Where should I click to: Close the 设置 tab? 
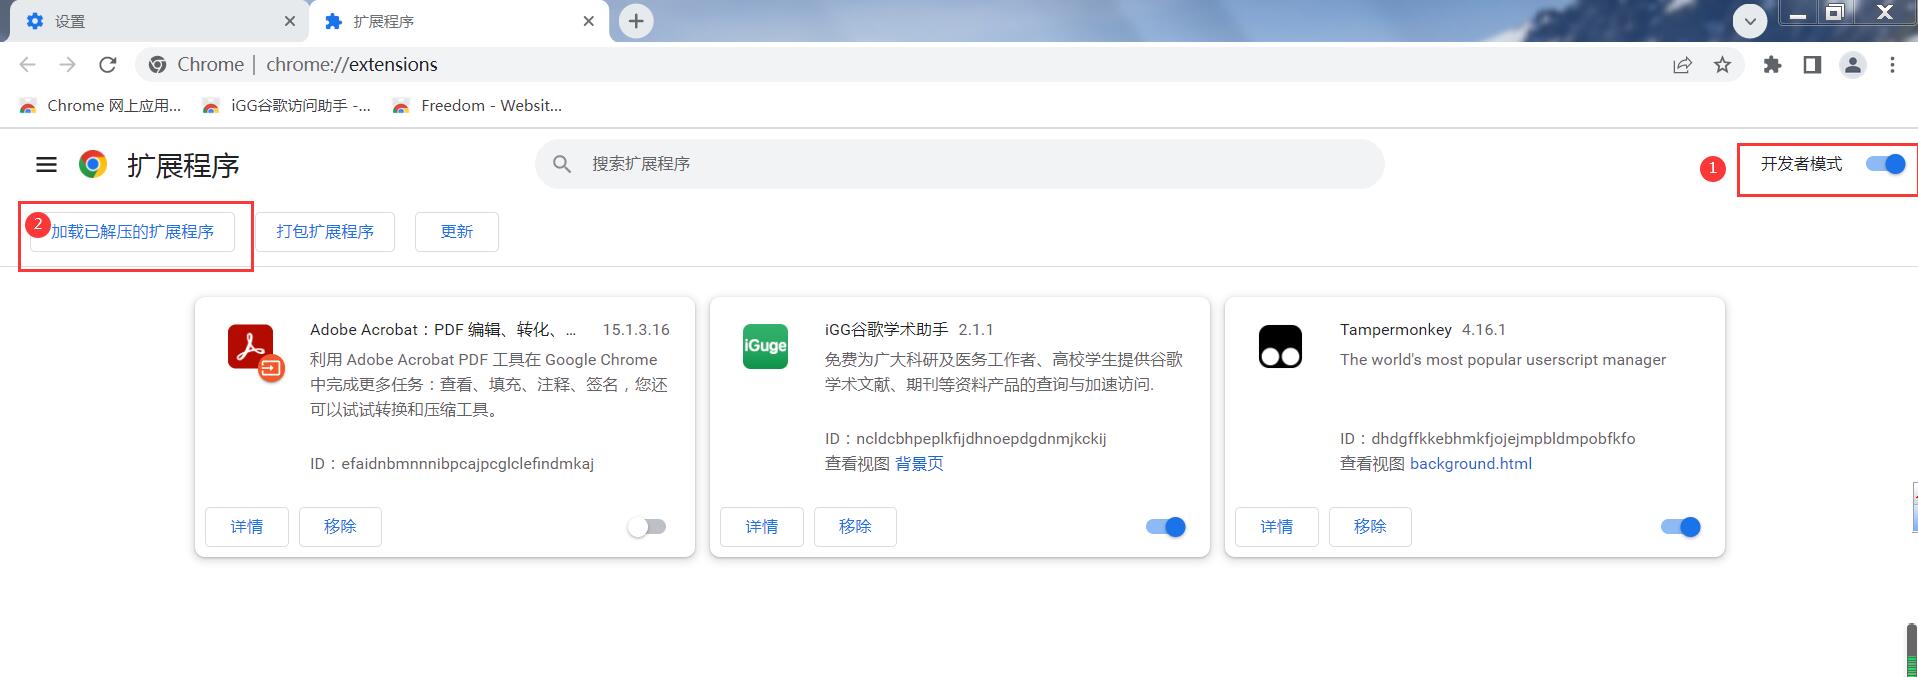290,21
